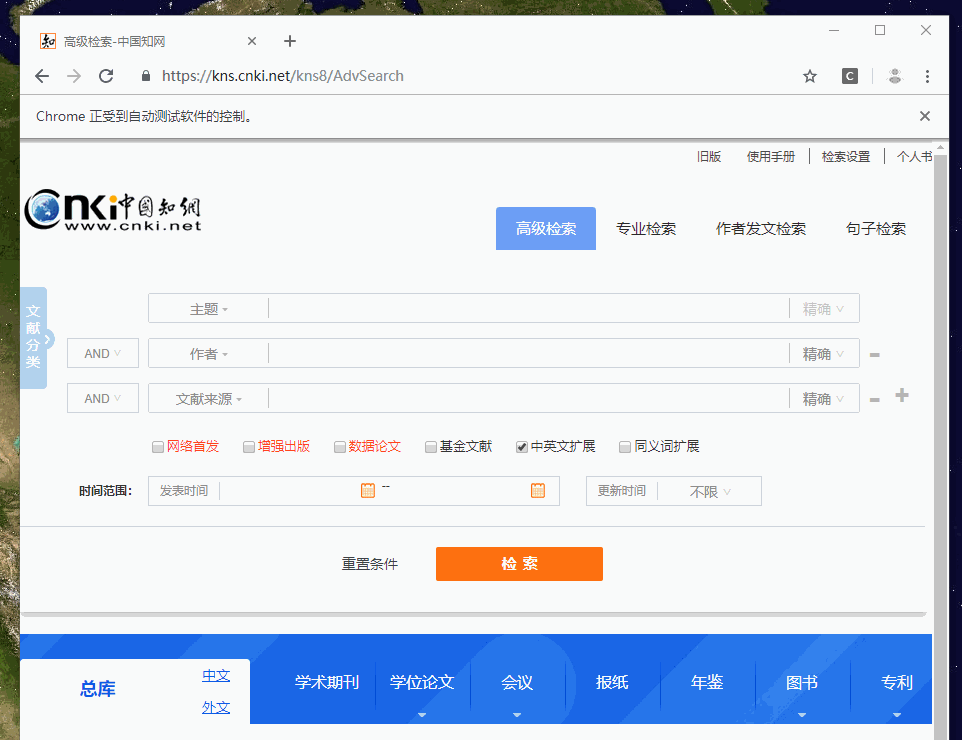Select the 专利 database tab

point(896,682)
